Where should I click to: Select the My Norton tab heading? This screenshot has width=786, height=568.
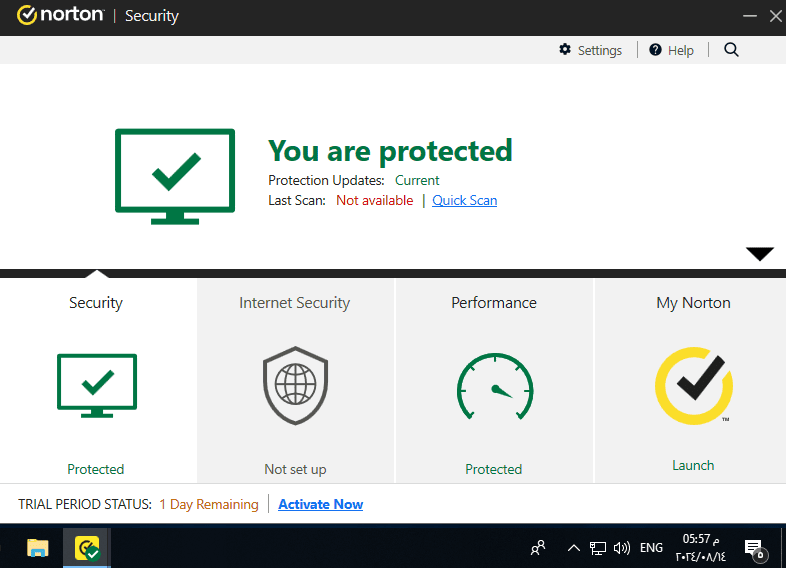pyautogui.click(x=693, y=303)
